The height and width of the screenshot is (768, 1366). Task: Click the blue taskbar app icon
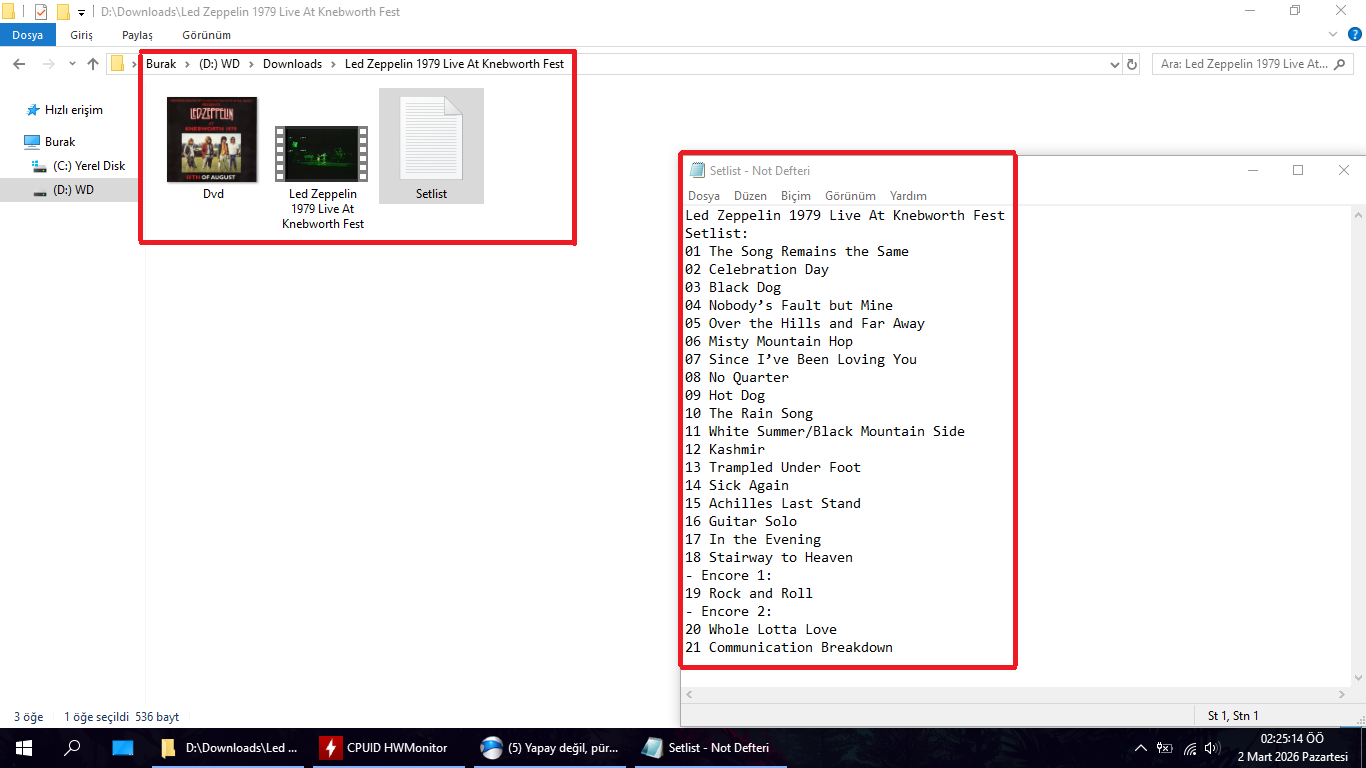pos(122,748)
